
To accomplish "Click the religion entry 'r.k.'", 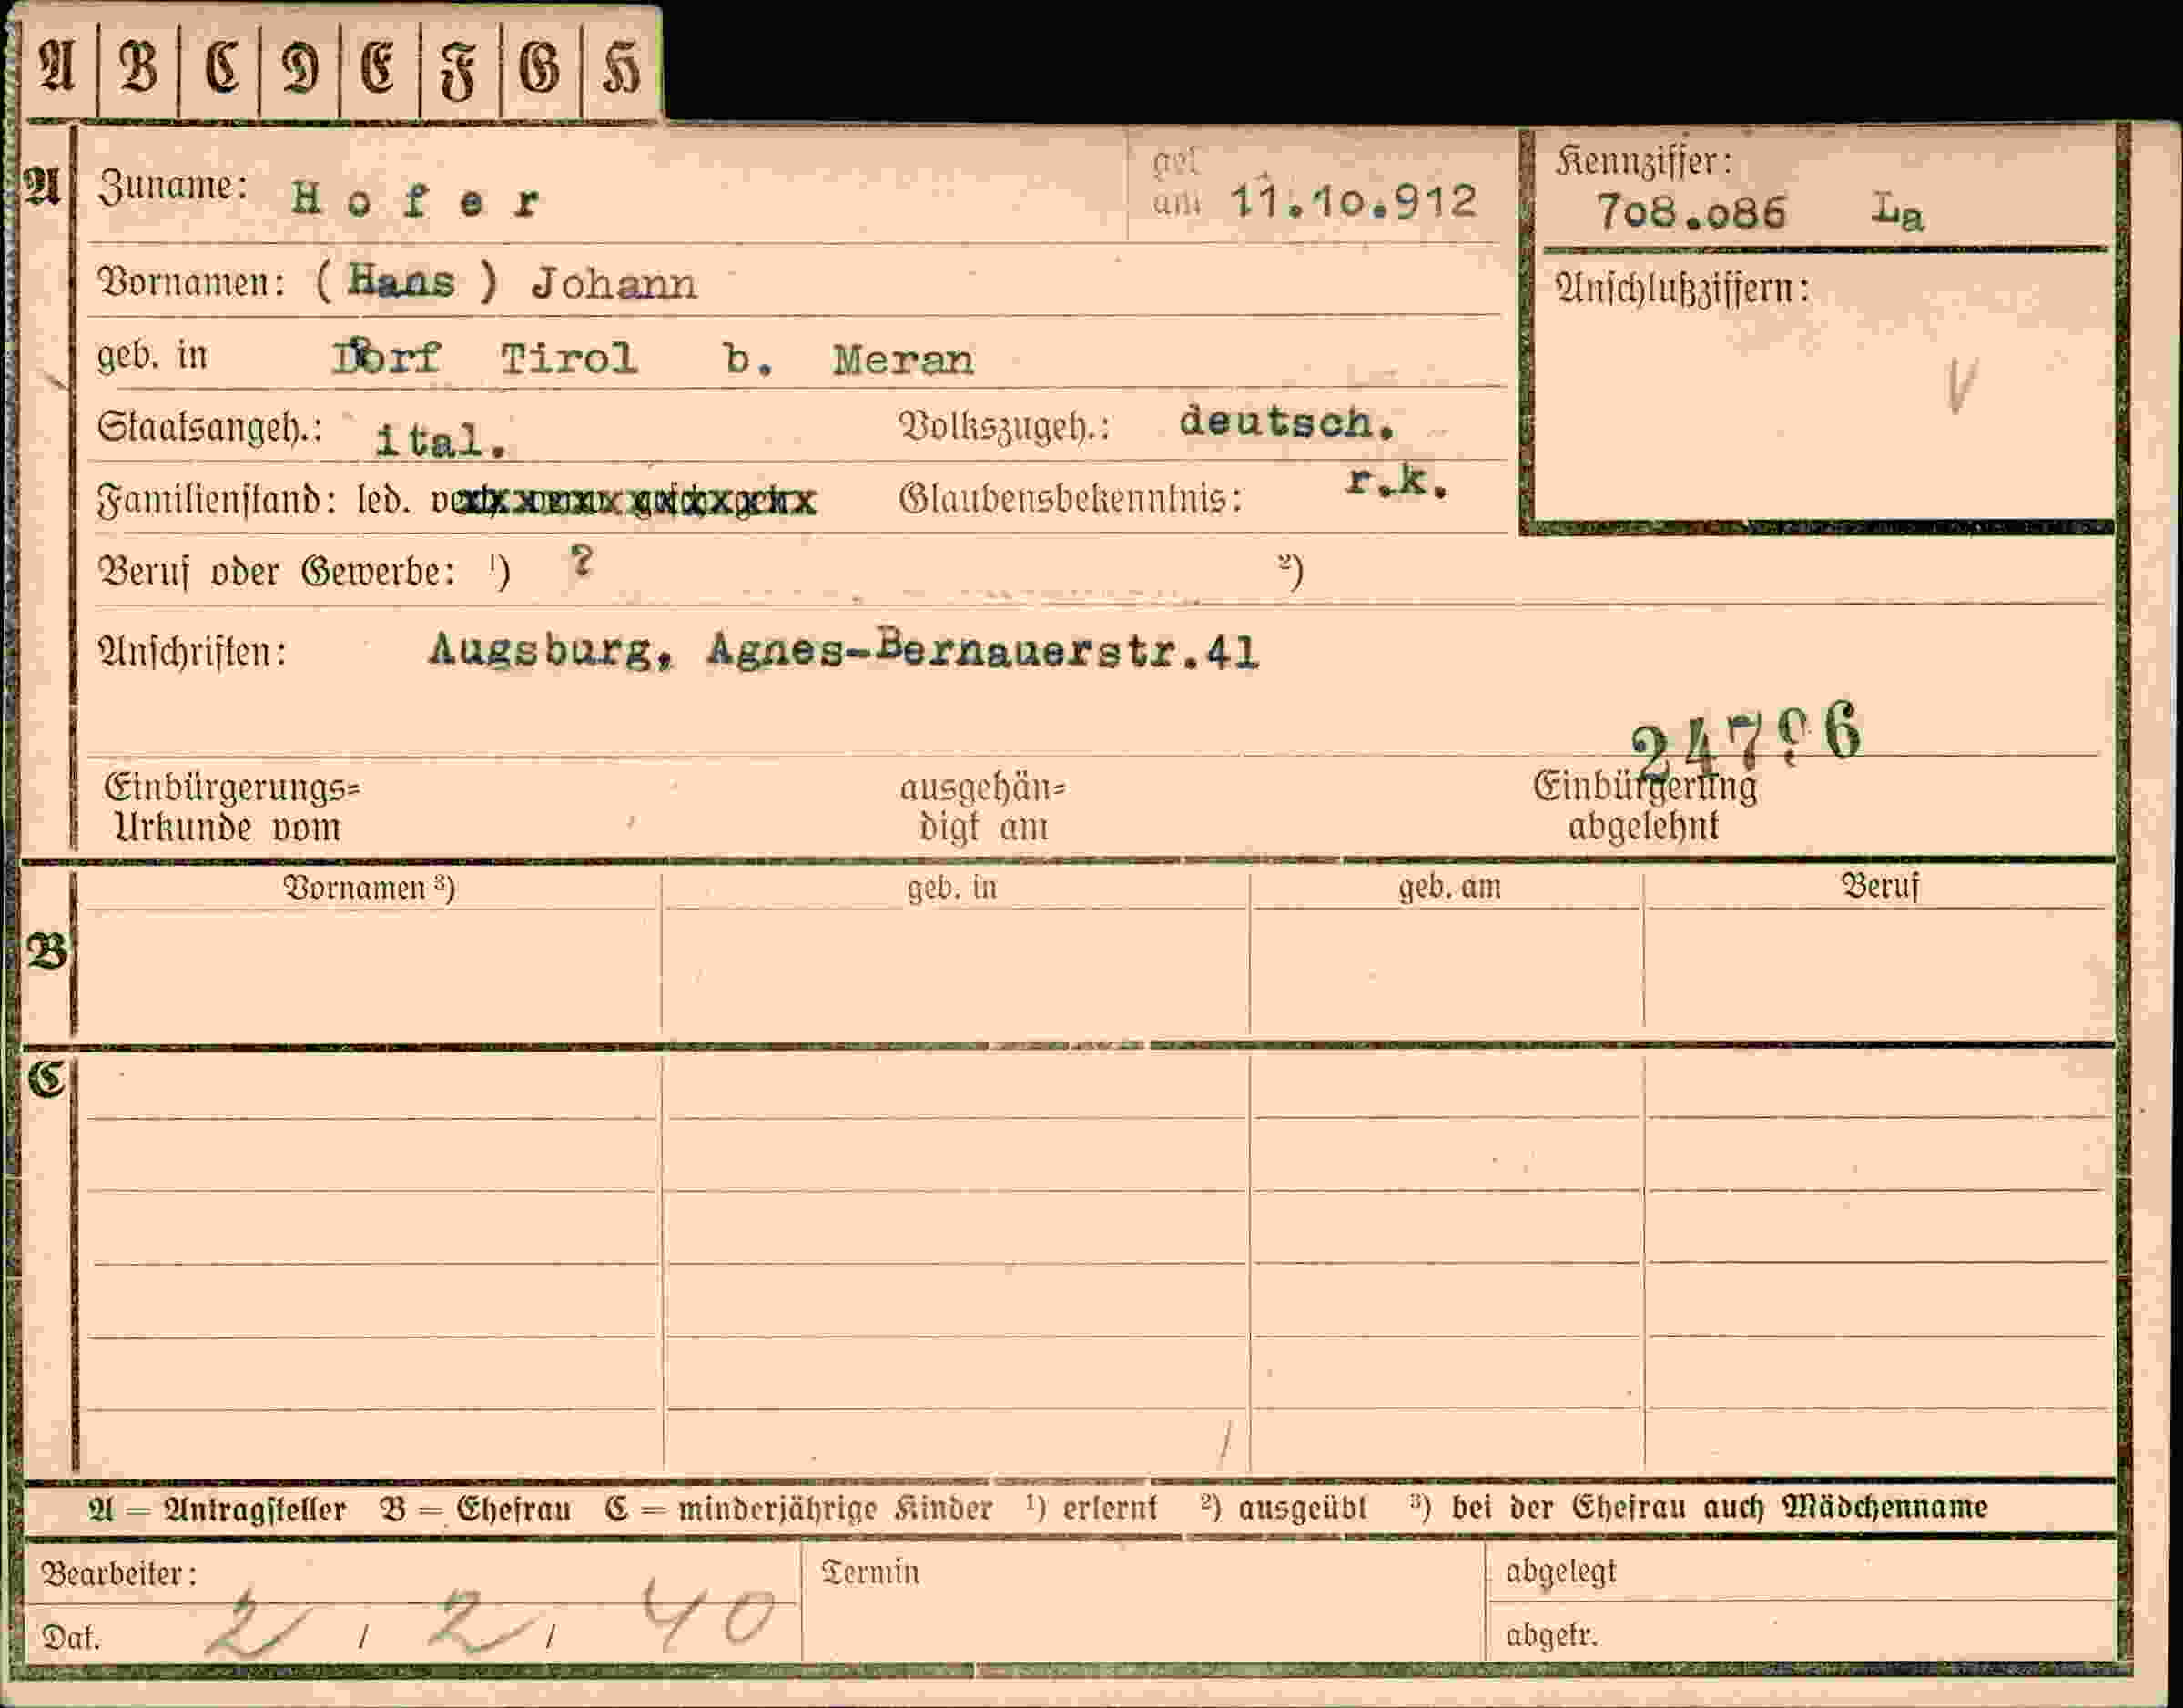I will (1396, 481).
